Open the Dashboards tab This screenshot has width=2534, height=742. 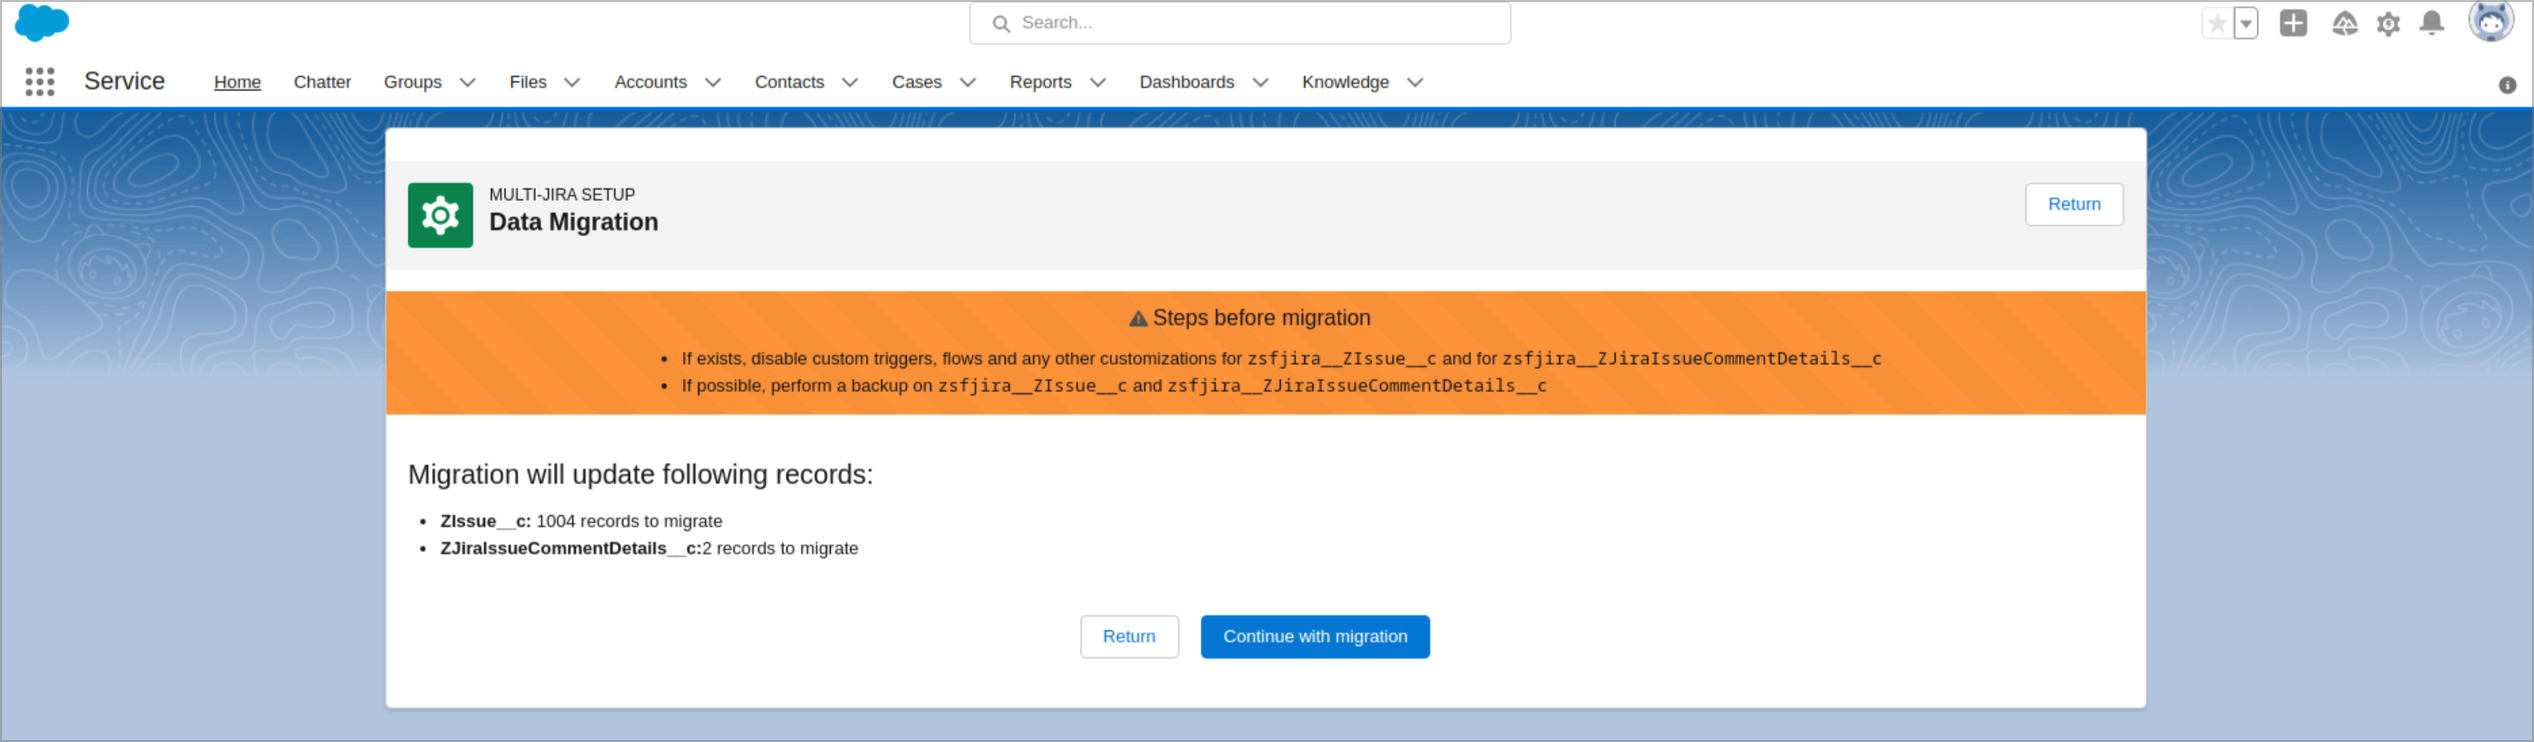(1186, 82)
